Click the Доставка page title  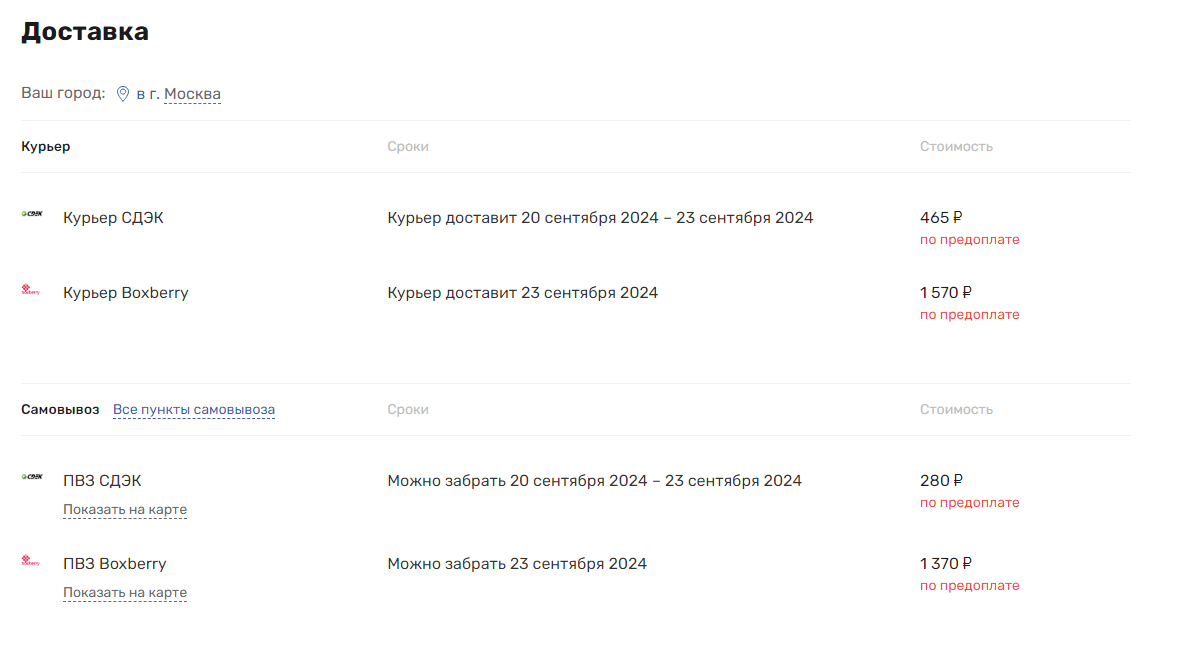coord(85,32)
